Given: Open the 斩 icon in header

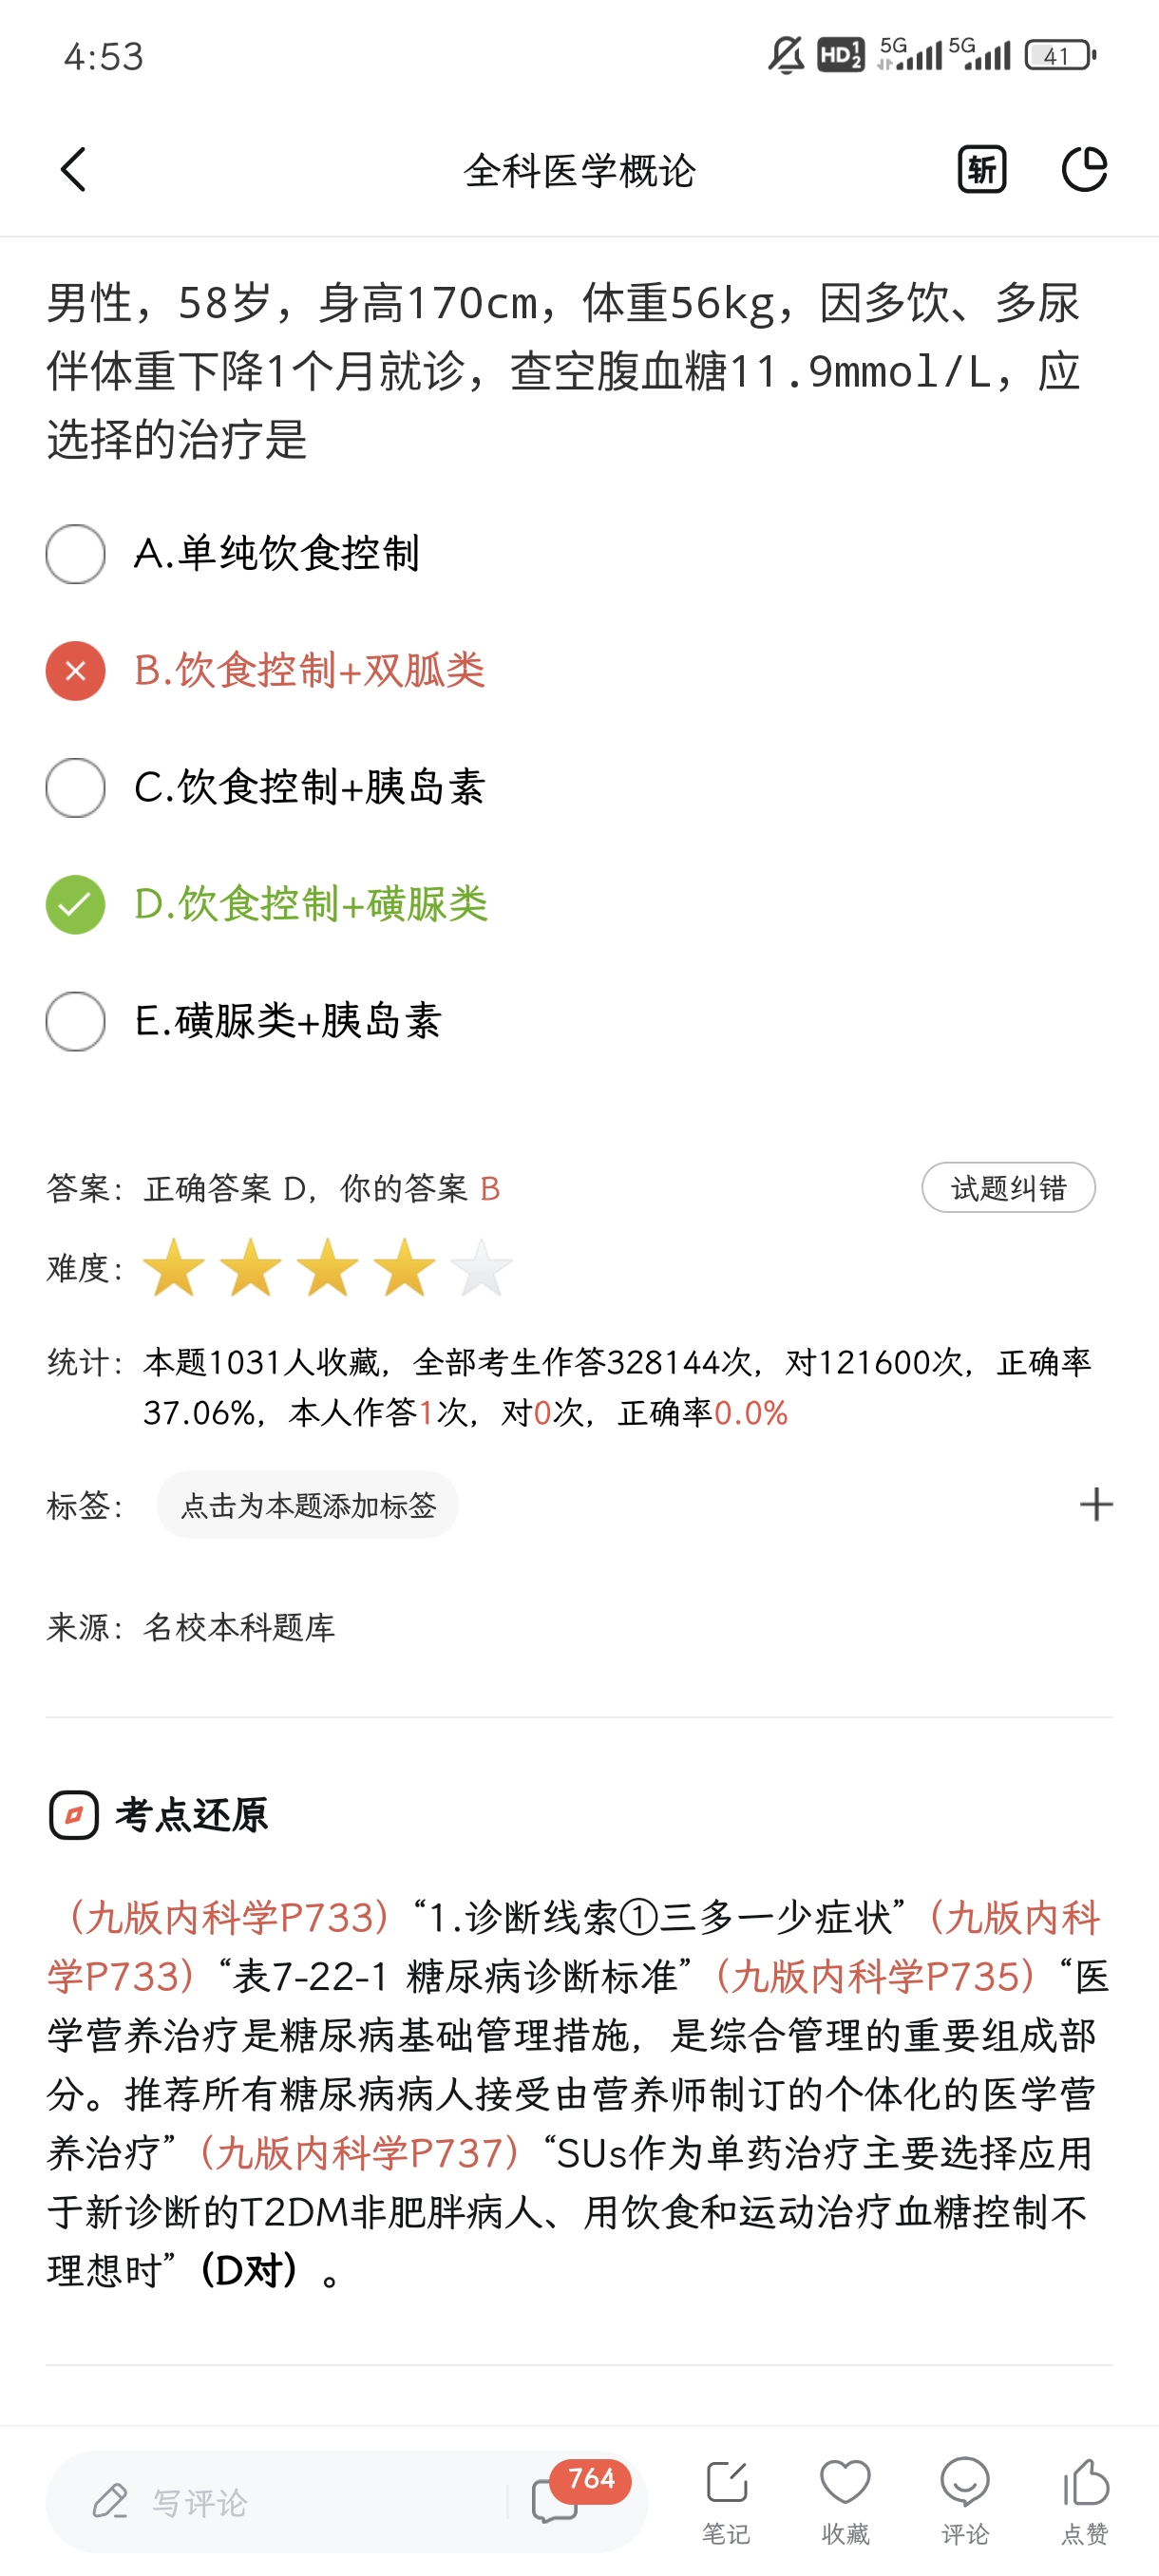Looking at the screenshot, I should (981, 169).
